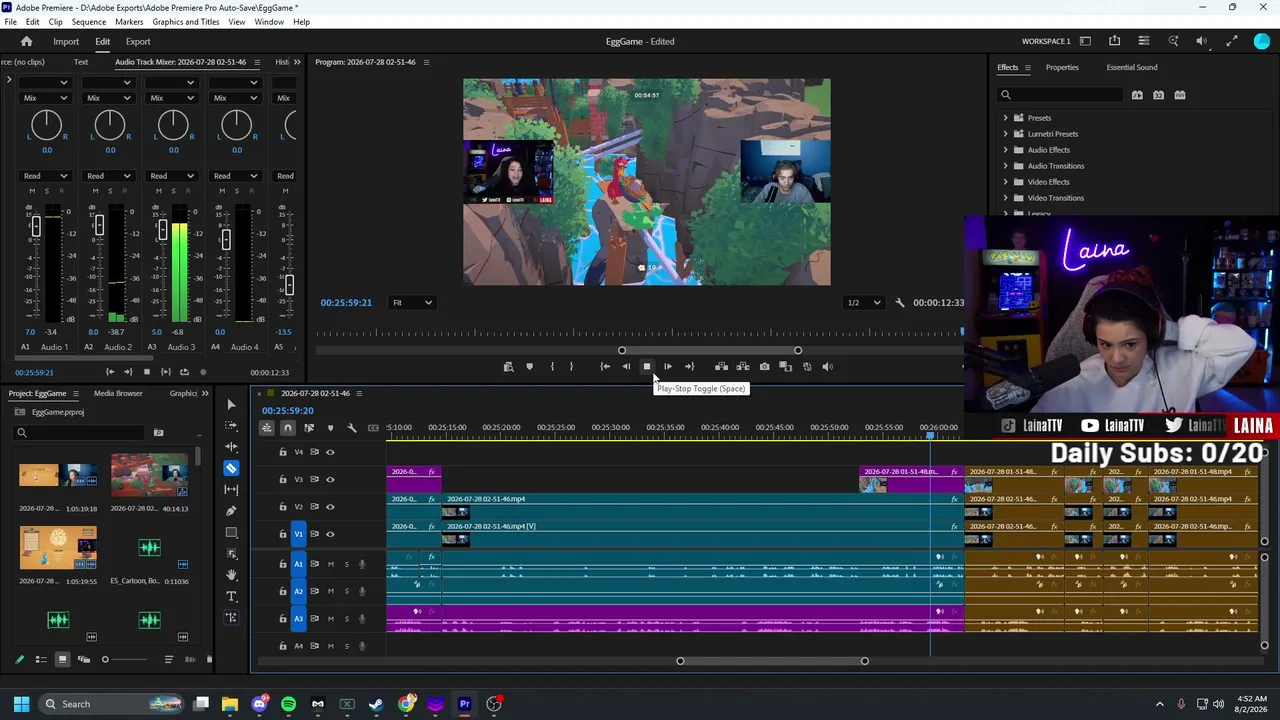This screenshot has width=1280, height=720.
Task: Toggle V2 track visibility eye
Action: (330, 507)
